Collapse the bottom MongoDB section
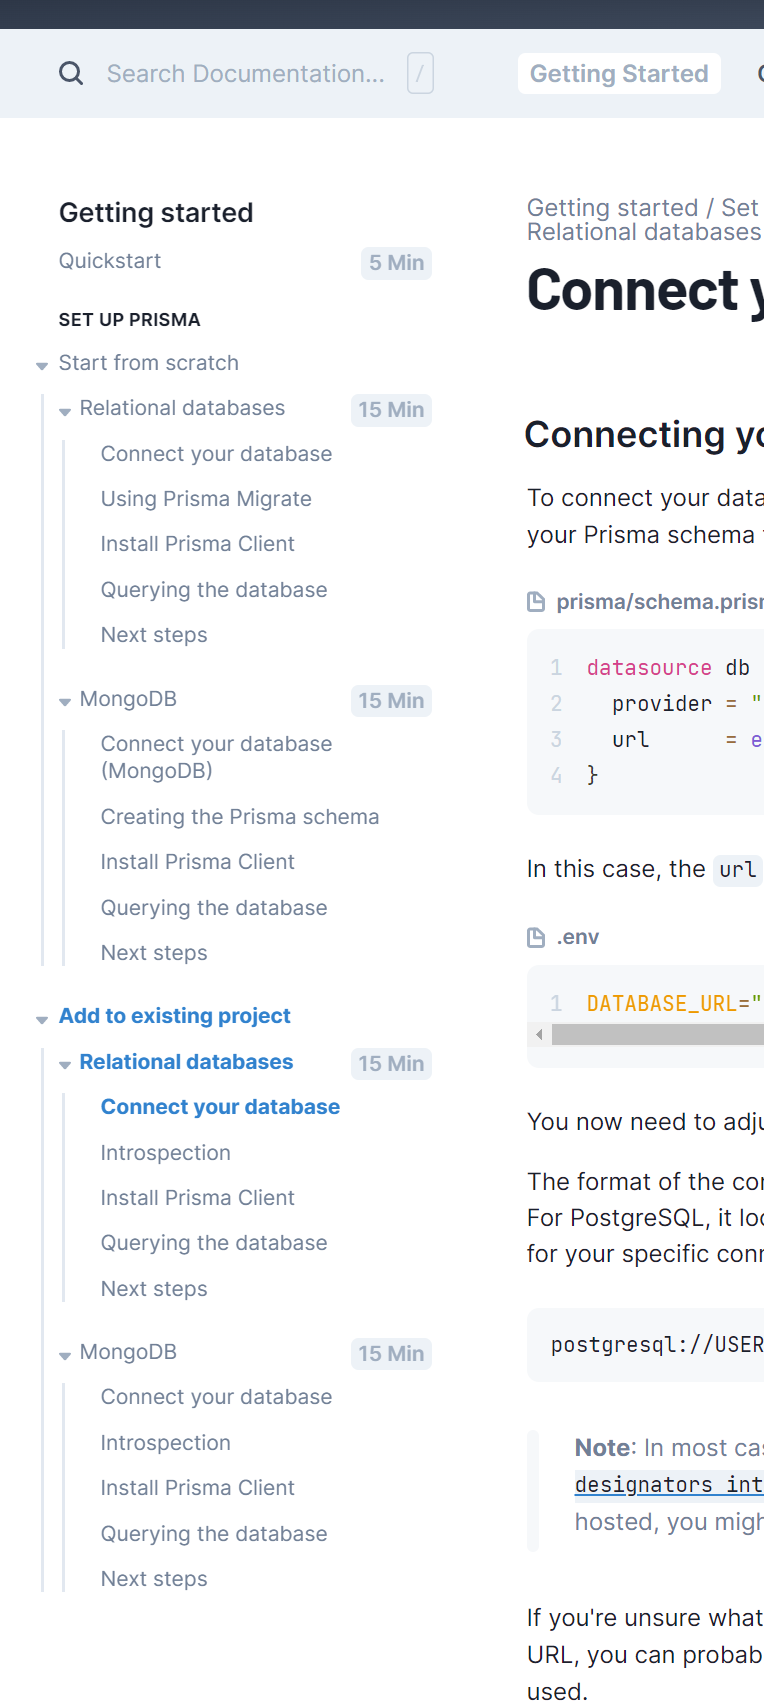This screenshot has height=1702, width=764. (x=64, y=1353)
